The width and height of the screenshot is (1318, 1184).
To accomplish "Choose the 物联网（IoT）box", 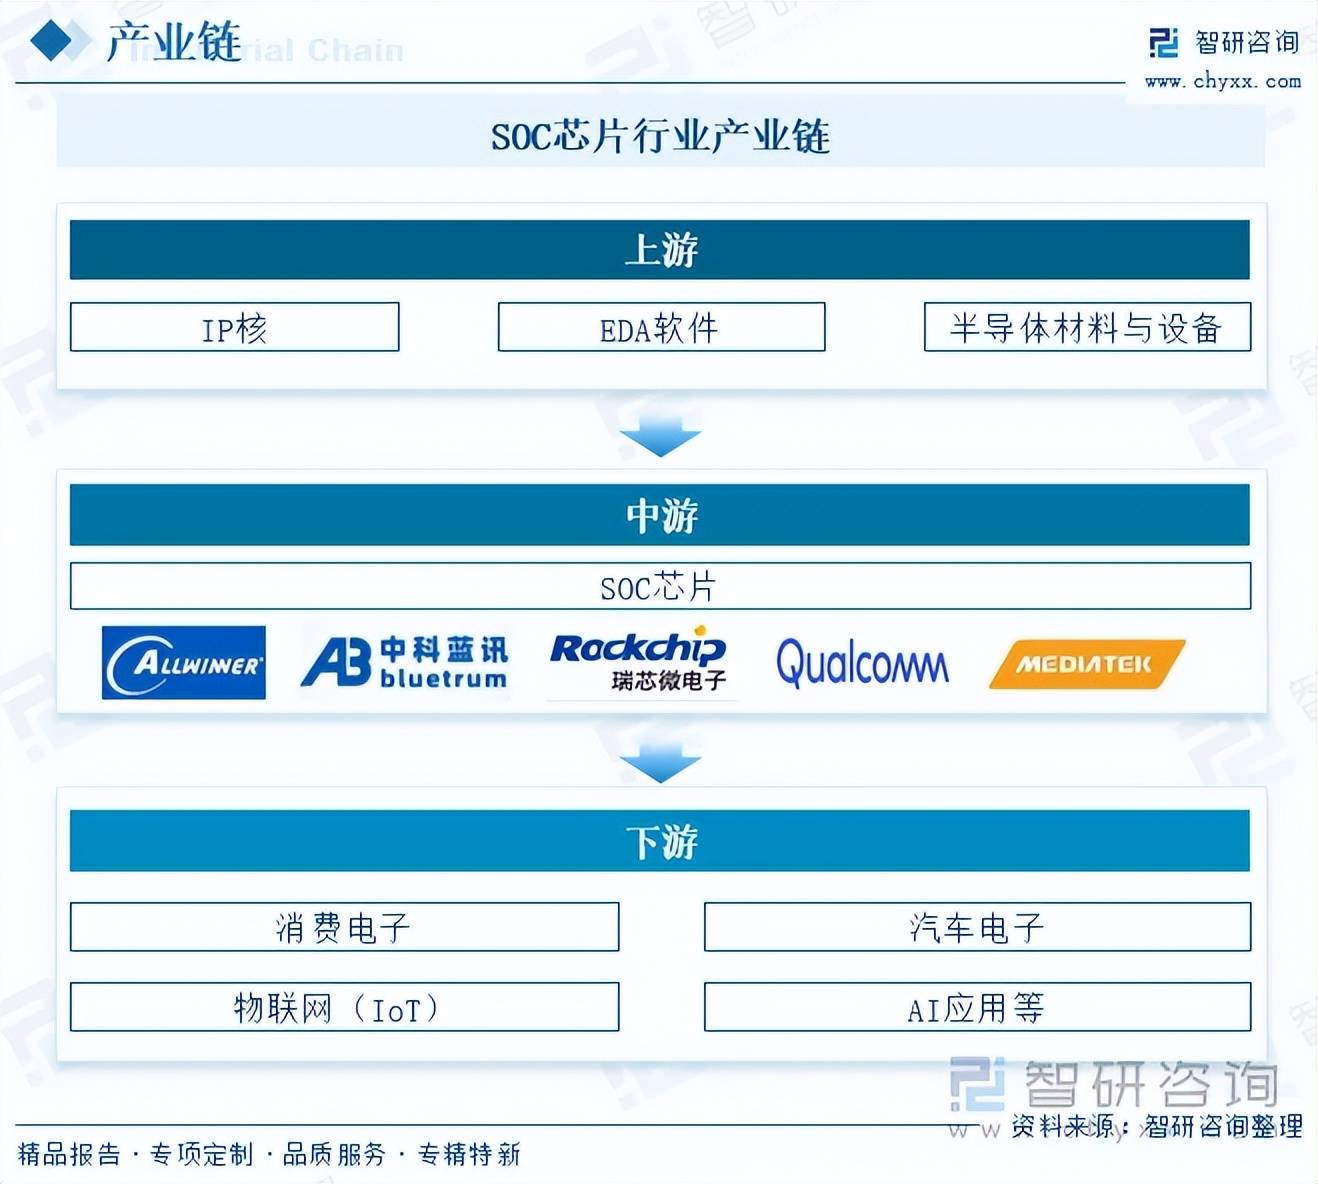I will point(344,1007).
